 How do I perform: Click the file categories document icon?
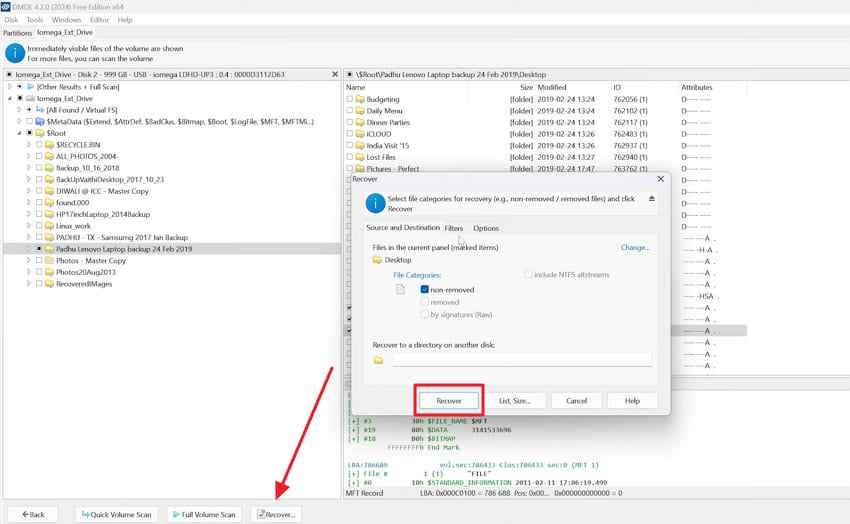pos(400,289)
